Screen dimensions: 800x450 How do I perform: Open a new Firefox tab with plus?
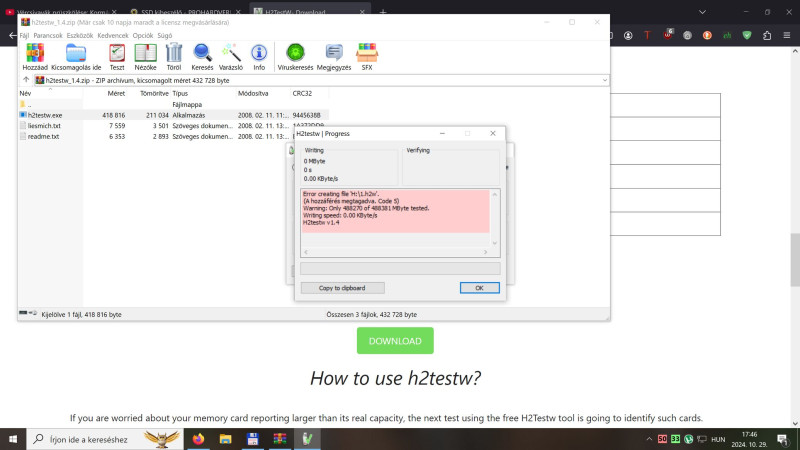tap(383, 12)
